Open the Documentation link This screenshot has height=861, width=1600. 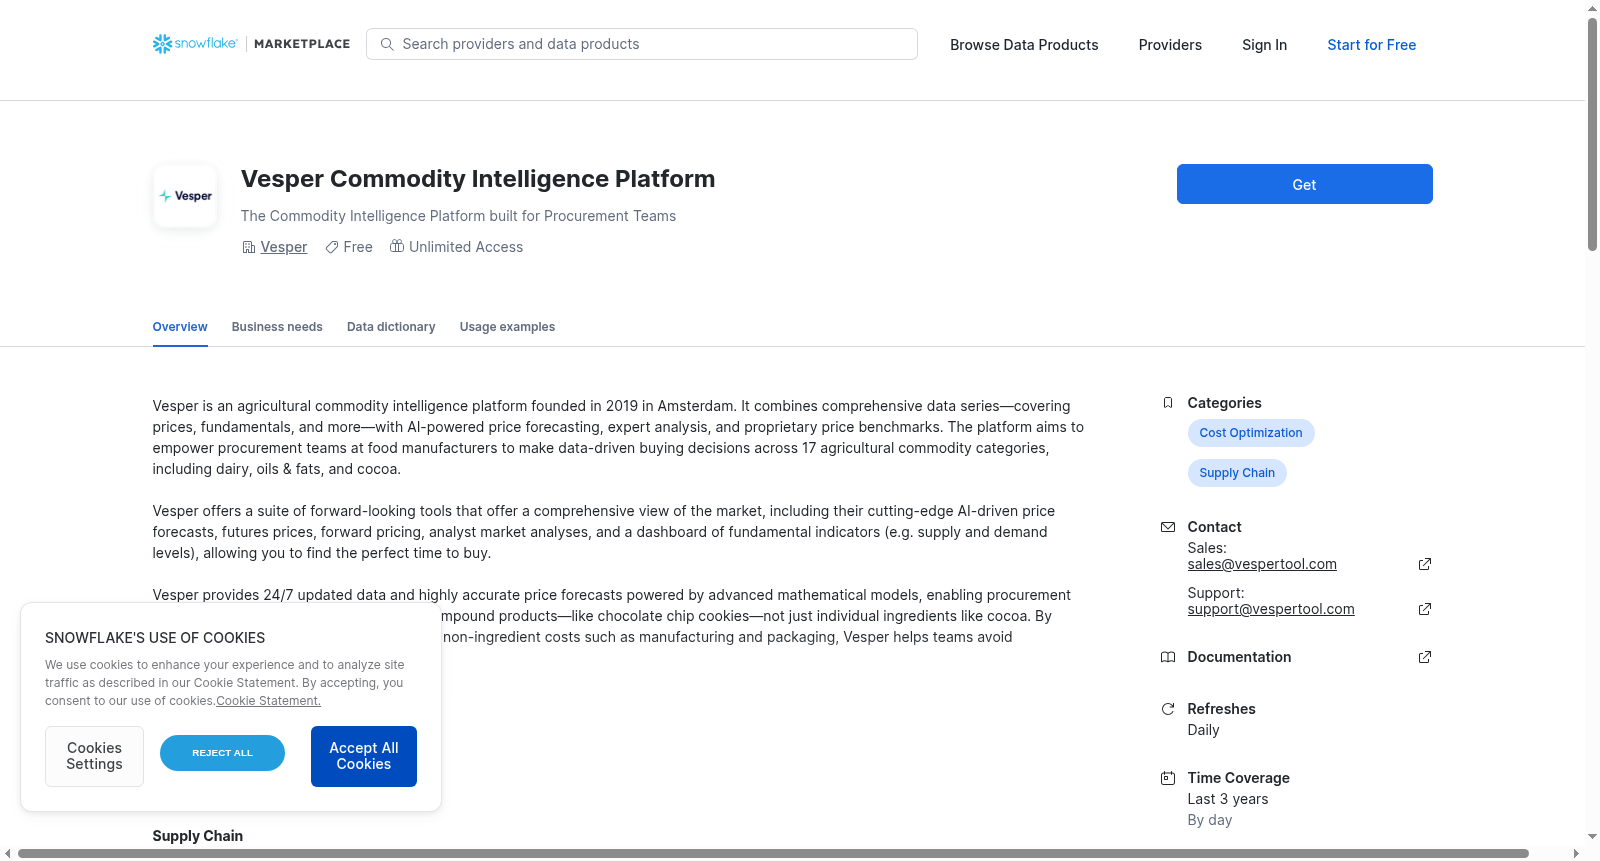(x=1239, y=657)
